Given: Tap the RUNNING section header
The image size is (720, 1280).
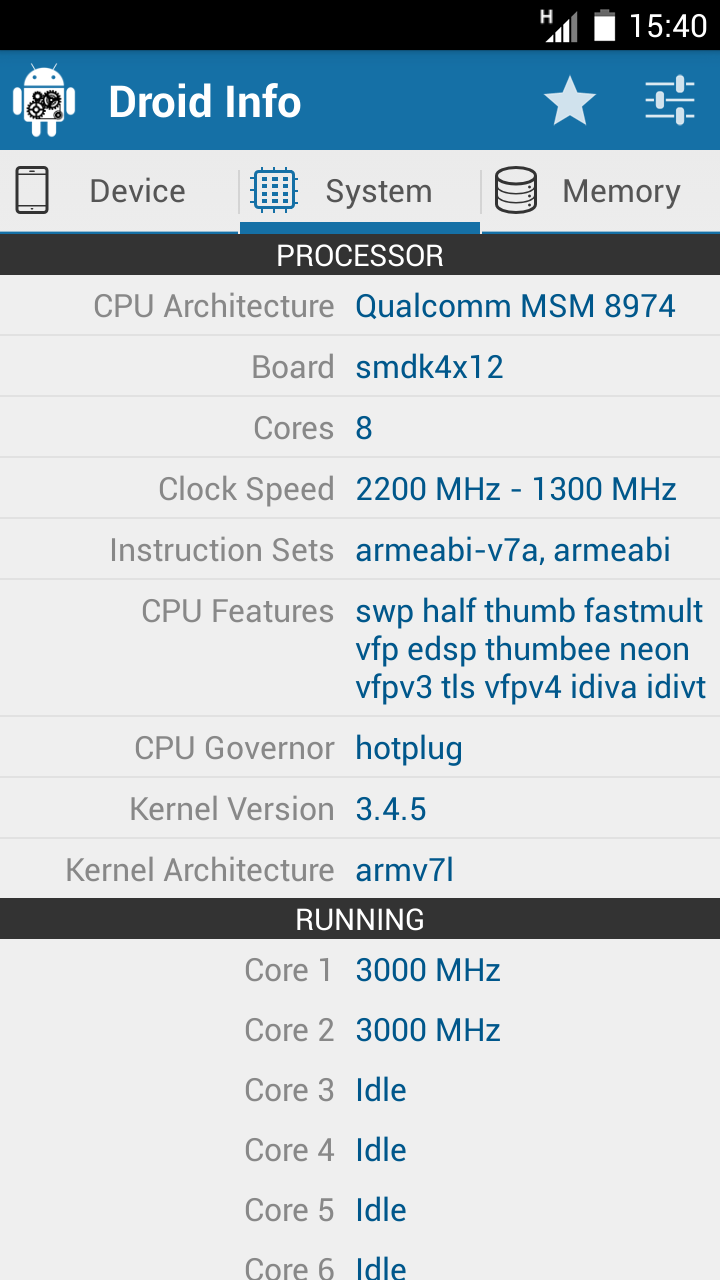Looking at the screenshot, I should point(360,919).
